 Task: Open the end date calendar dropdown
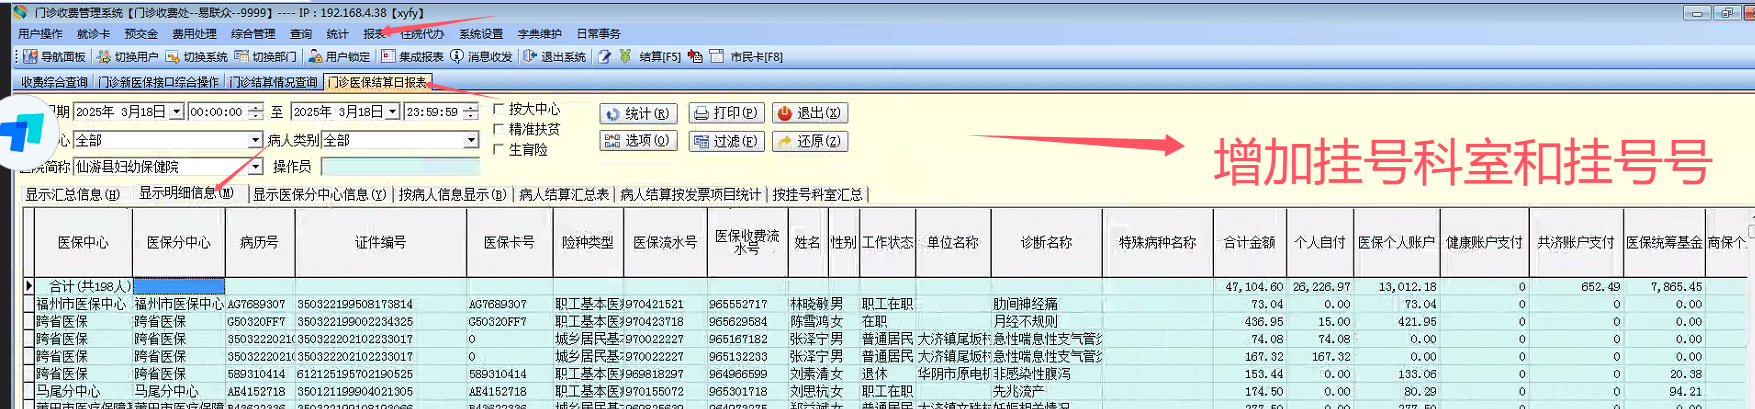[392, 112]
